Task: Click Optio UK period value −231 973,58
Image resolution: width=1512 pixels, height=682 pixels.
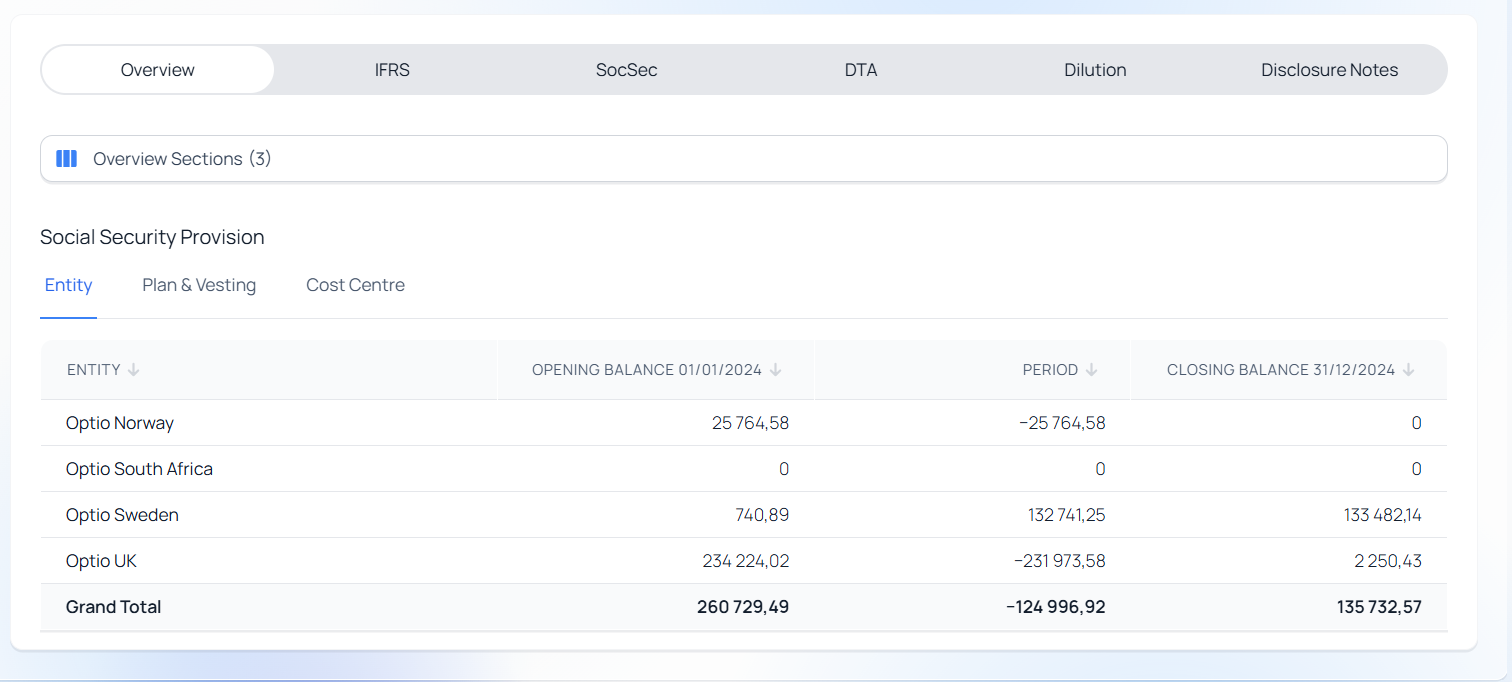Action: coord(1060,561)
